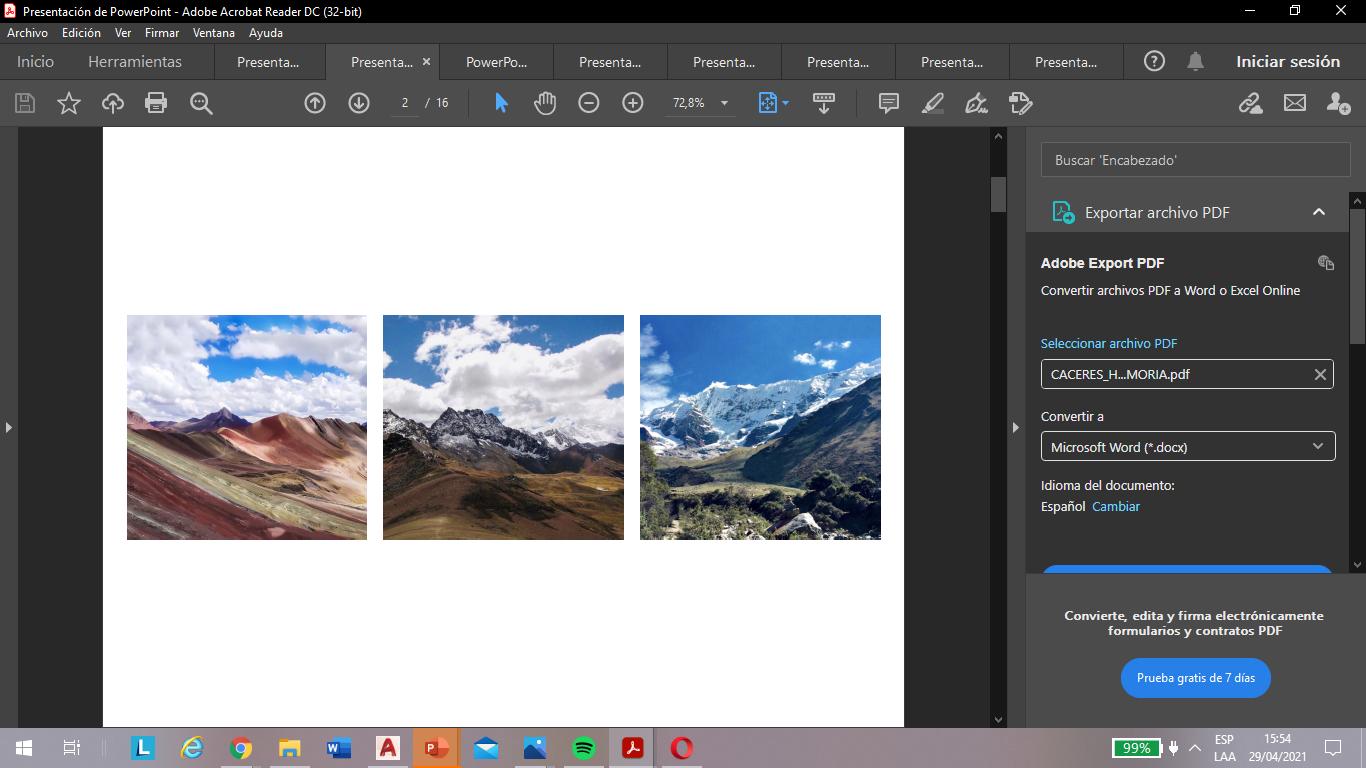
Task: Select the Highlight text pen tool
Action: [x=932, y=103]
